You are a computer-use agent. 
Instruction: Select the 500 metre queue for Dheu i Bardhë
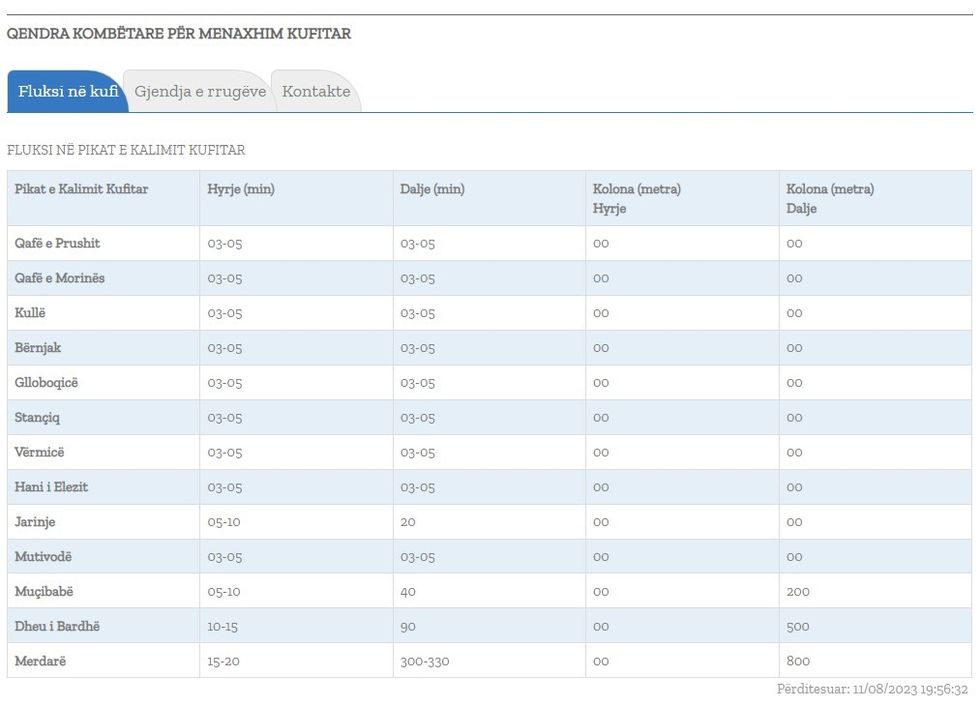point(798,626)
